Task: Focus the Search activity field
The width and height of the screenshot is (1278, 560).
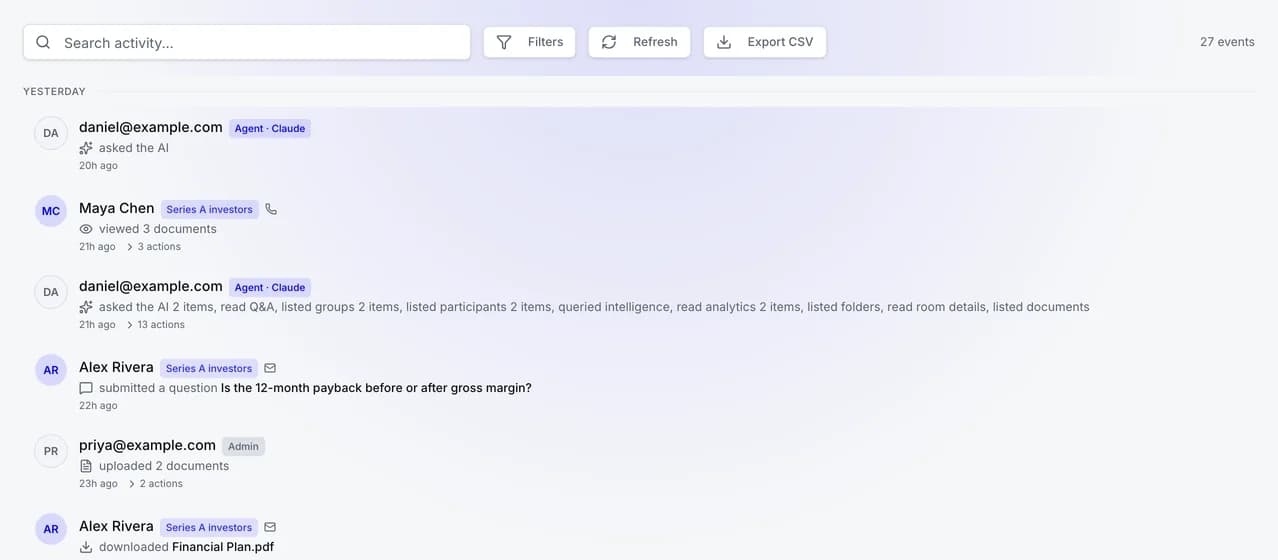Action: [247, 42]
